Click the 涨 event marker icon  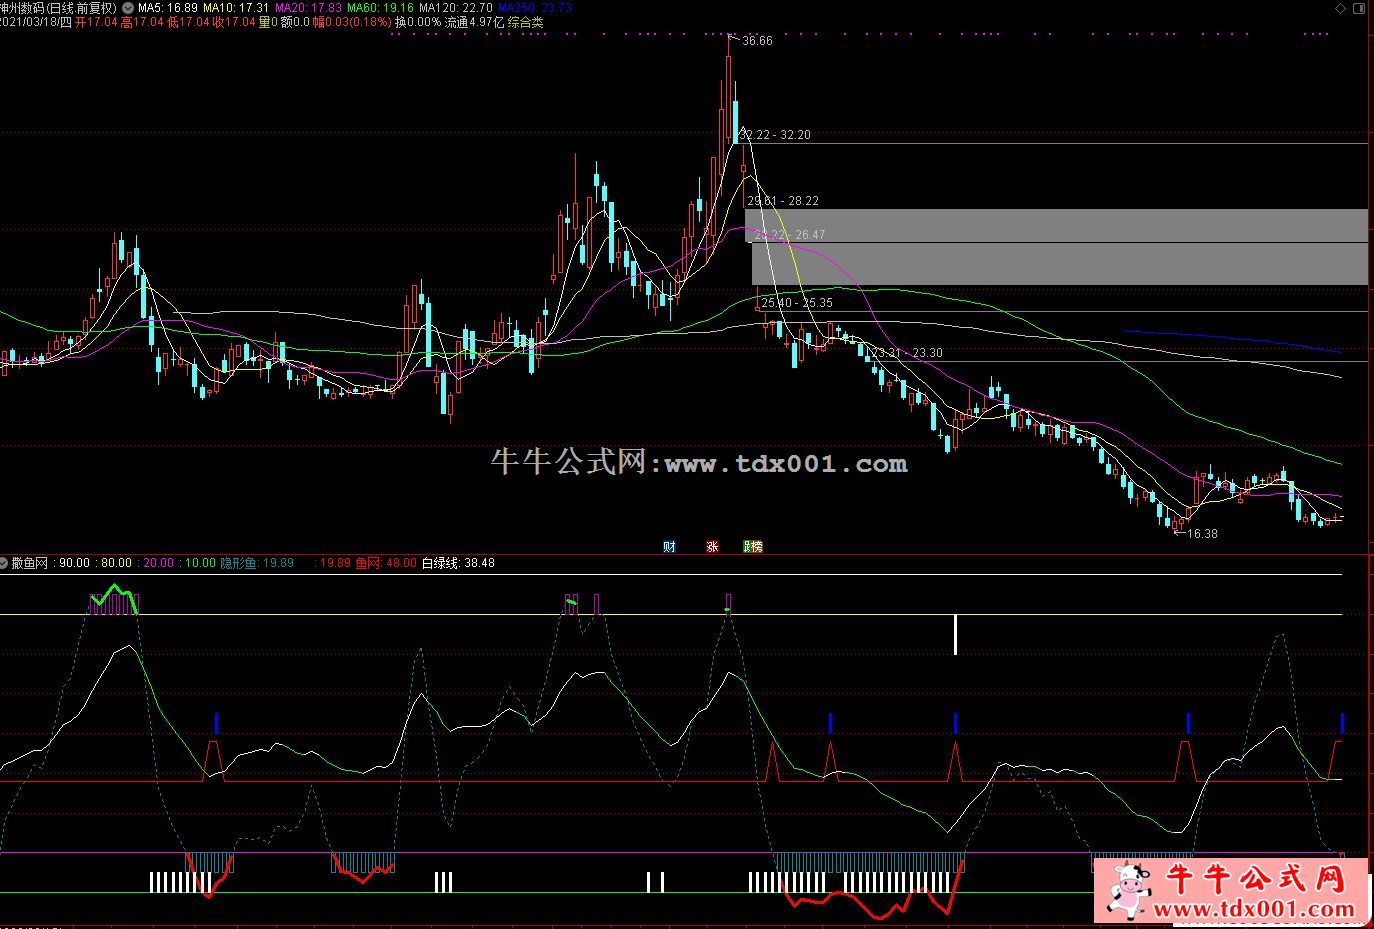712,546
